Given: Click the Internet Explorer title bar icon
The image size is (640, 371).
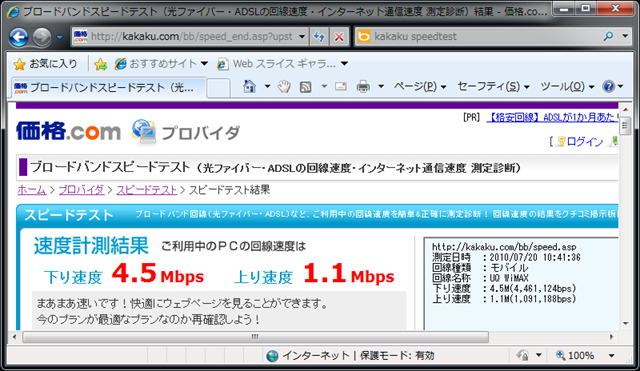Looking at the screenshot, I should point(13,12).
